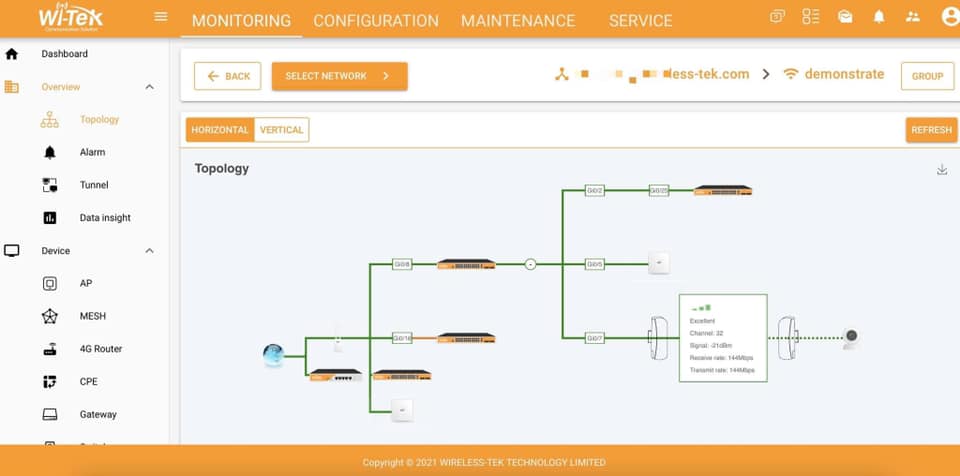The height and width of the screenshot is (476, 960).
Task: Switch topology layout to Vertical
Action: pyautogui.click(x=282, y=130)
